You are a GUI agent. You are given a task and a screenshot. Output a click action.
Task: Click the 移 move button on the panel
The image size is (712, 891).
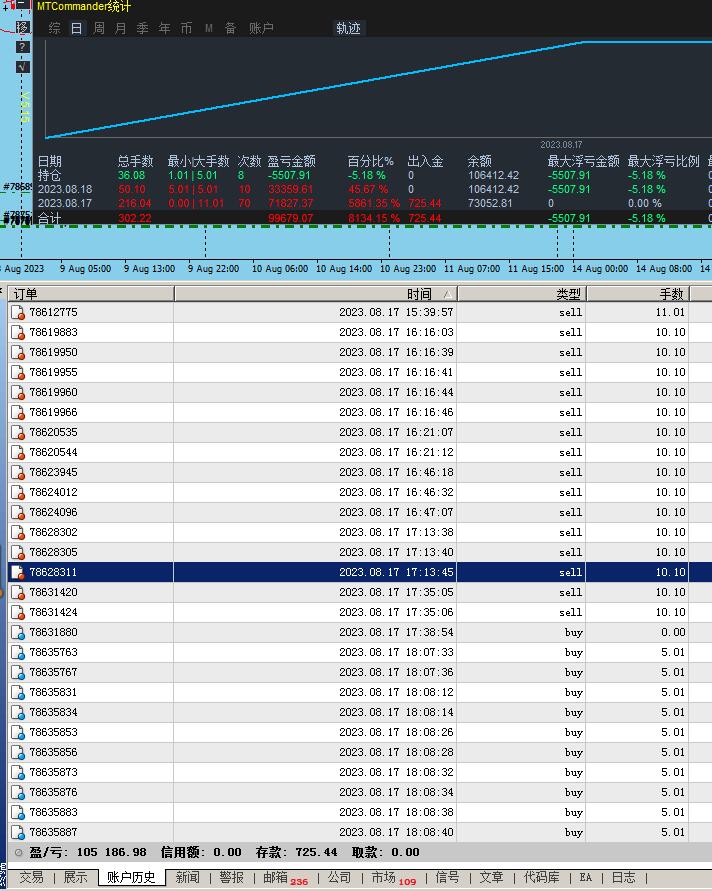click(x=22, y=27)
